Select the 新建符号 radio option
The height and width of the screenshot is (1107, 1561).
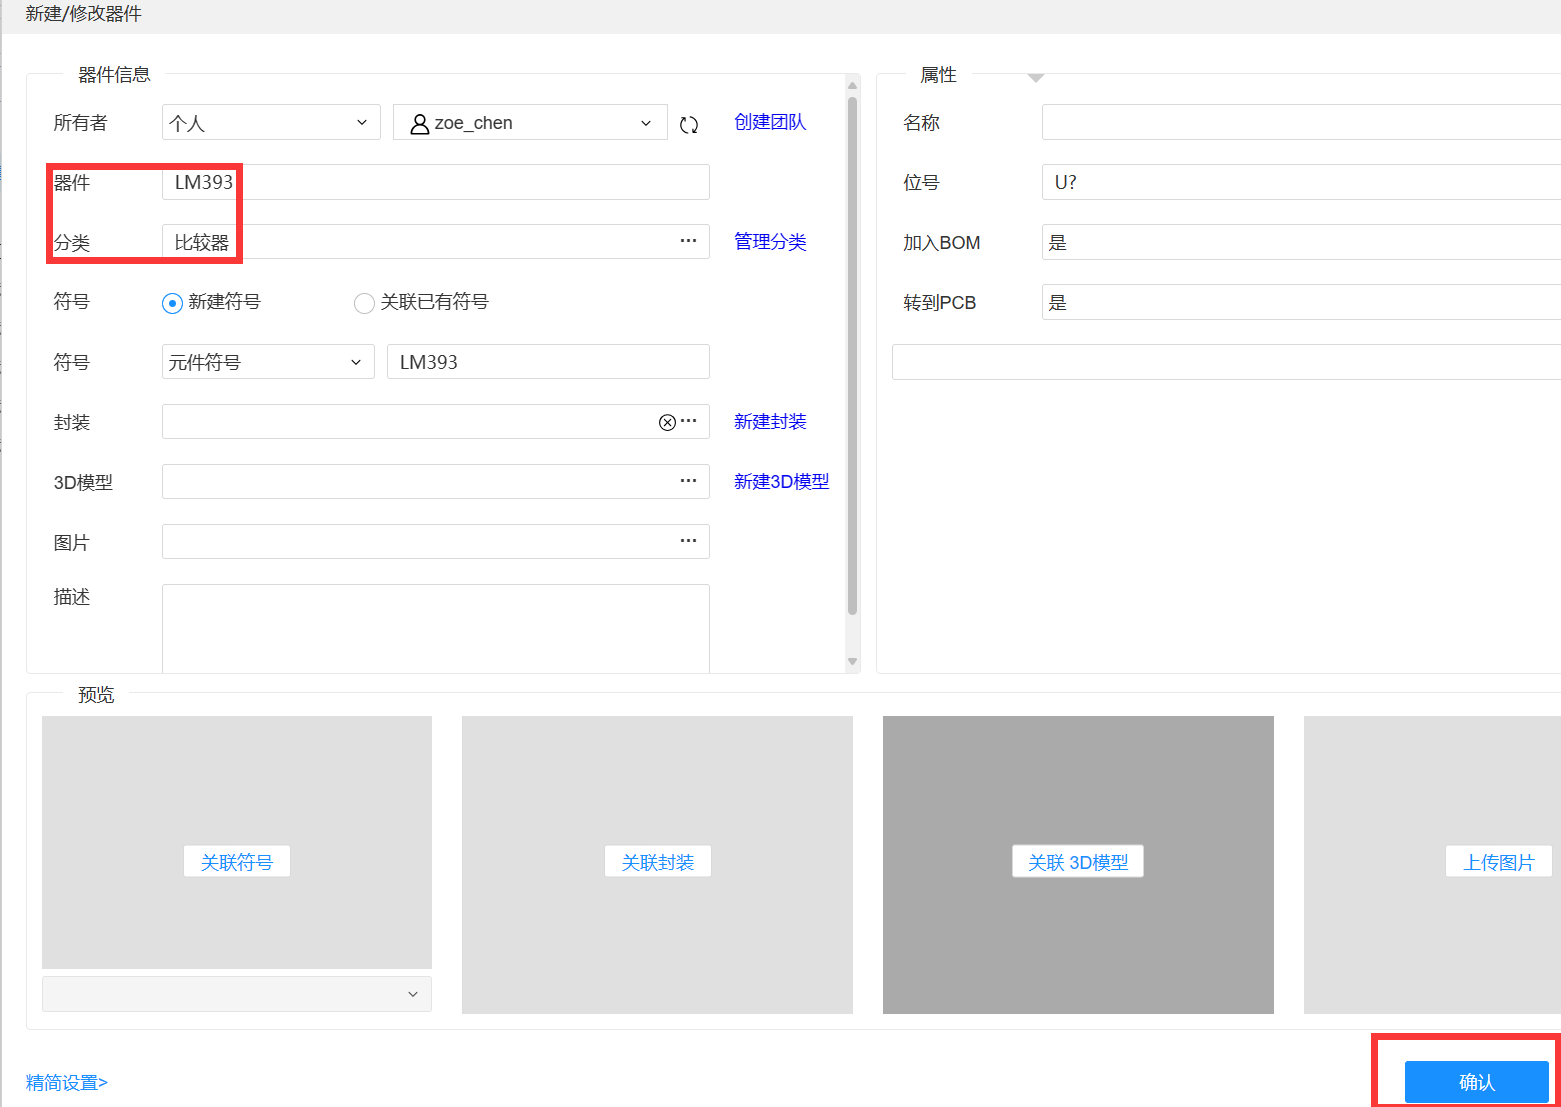point(172,303)
